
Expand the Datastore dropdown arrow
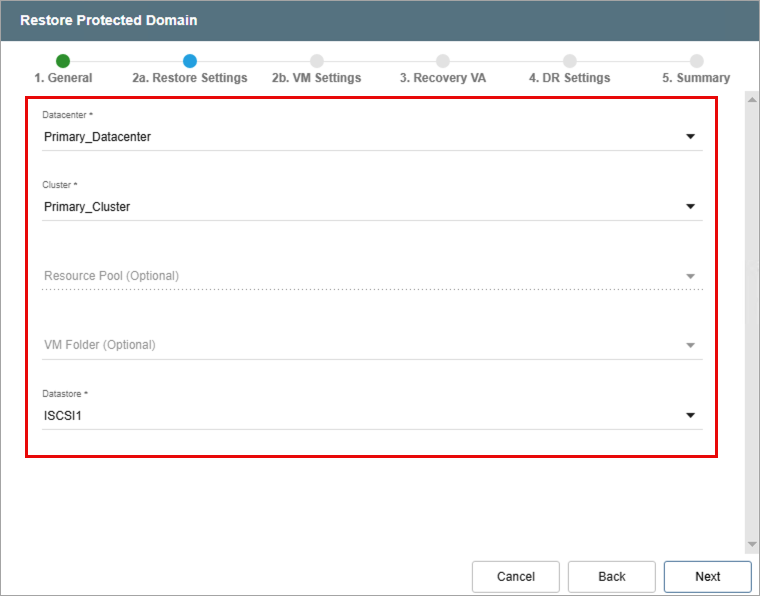click(x=690, y=416)
